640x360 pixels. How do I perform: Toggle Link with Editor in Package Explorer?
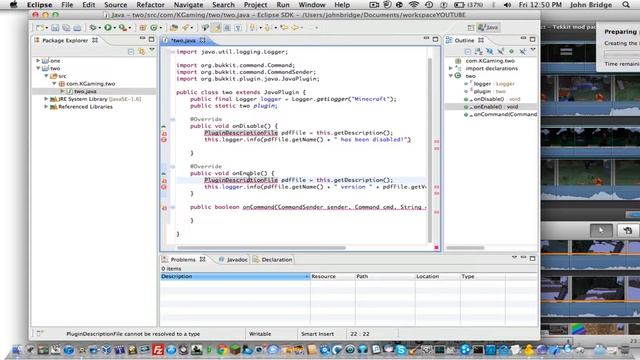pos(142,51)
